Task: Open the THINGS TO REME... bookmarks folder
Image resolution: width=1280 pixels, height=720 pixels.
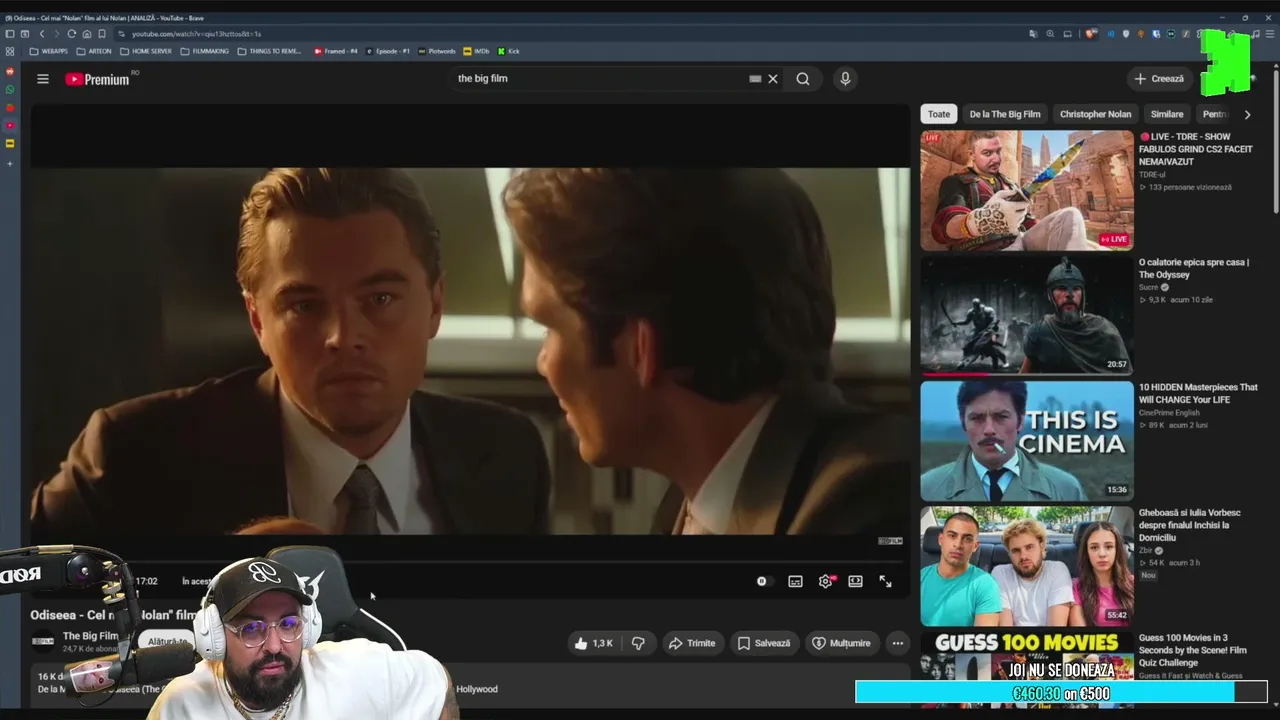Action: click(x=269, y=51)
